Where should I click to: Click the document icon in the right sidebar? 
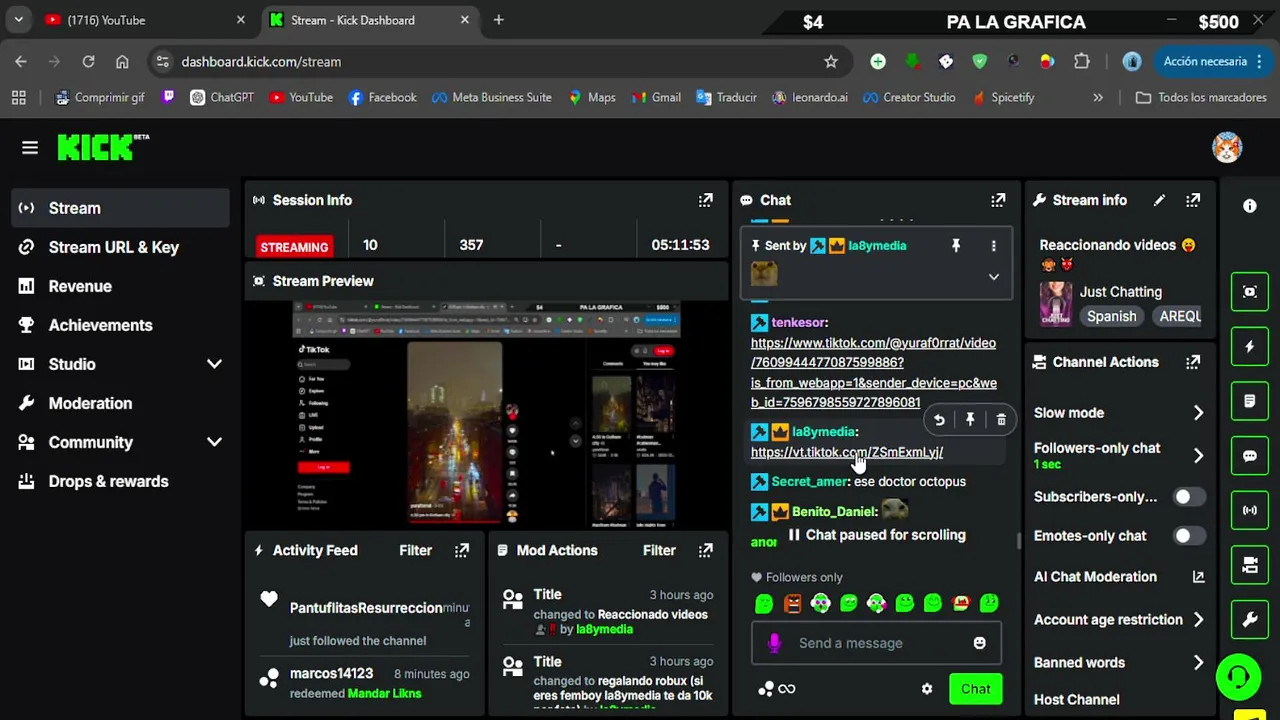[x=1250, y=401]
